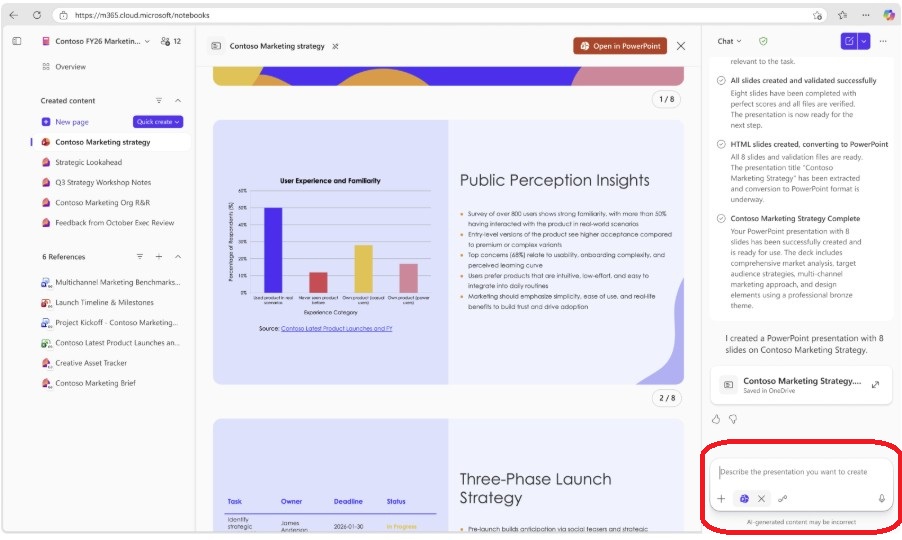Open Feedback from October Exec Review

click(114, 223)
